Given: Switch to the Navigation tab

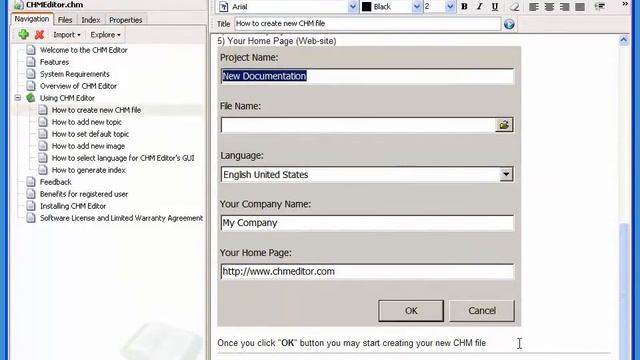Looking at the screenshot, I should [32, 19].
